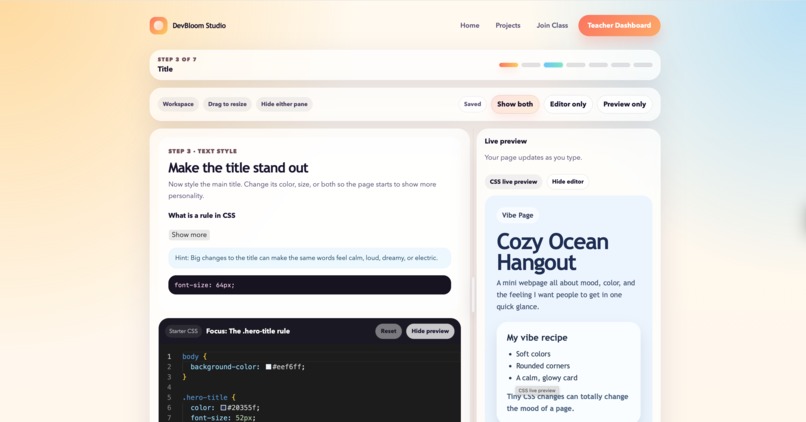The height and width of the screenshot is (422, 806).
Task: Select the first orange progress step
Action: click(x=508, y=65)
